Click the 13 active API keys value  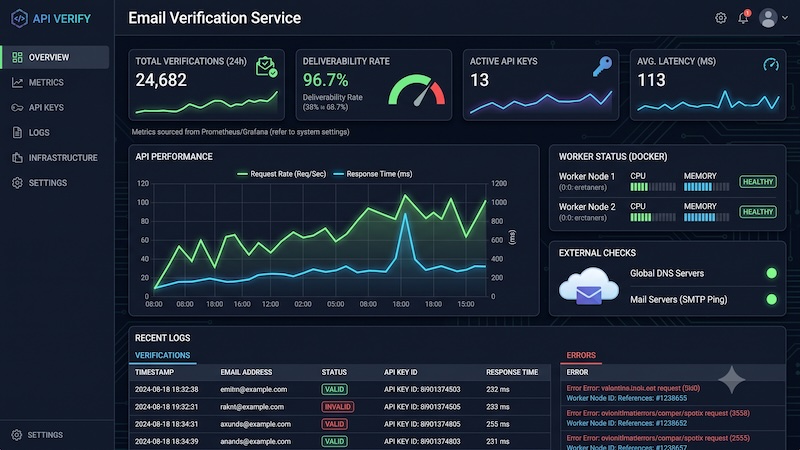(x=480, y=80)
